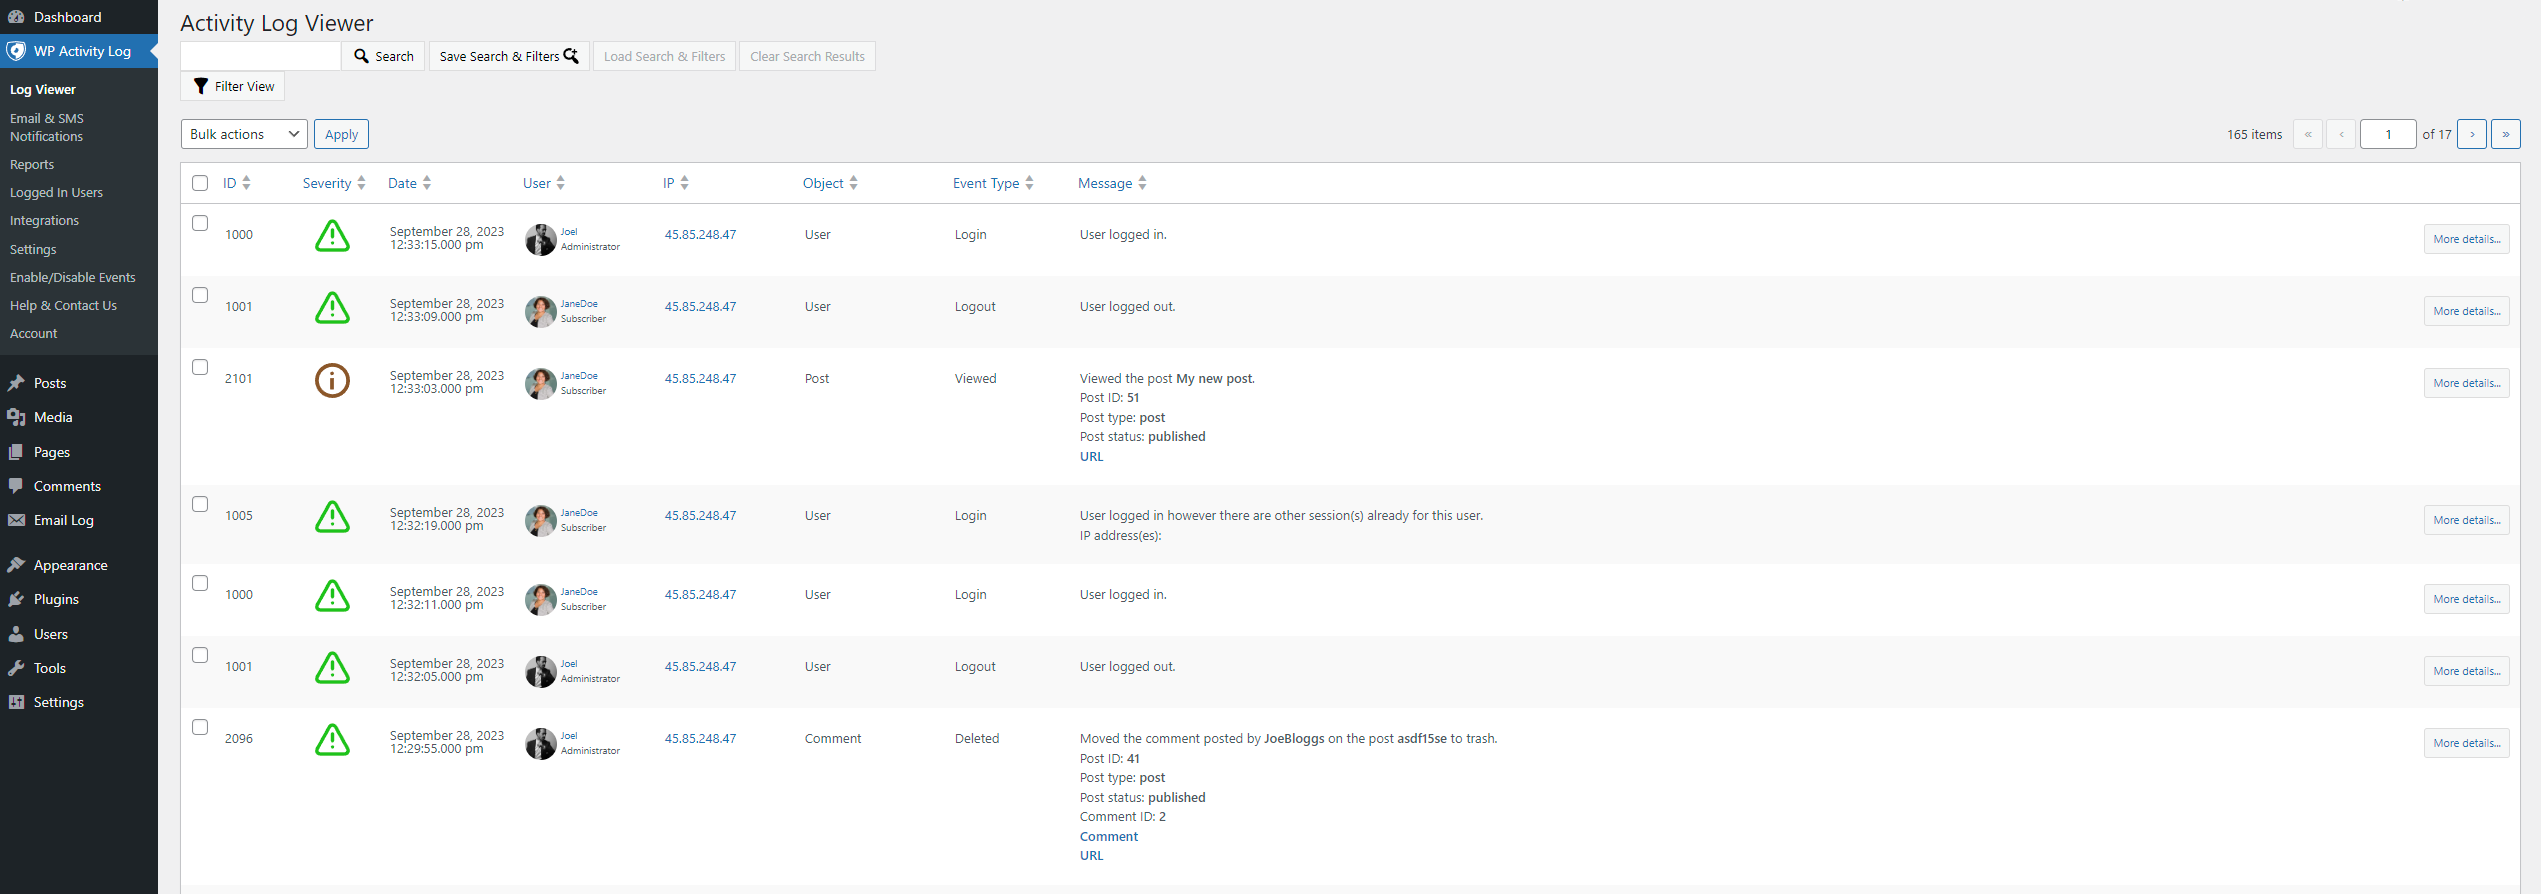Click the activity log search input field

261,56
